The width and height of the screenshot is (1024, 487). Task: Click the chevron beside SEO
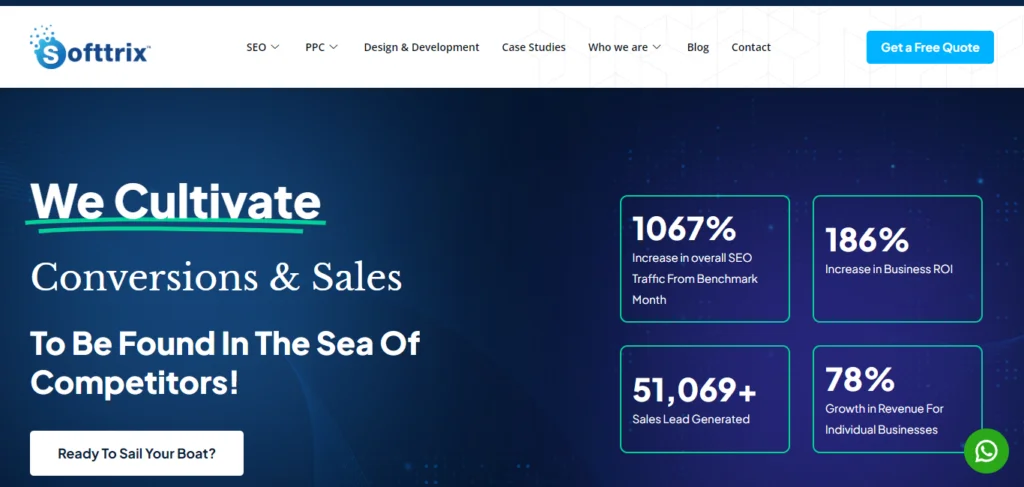click(x=275, y=47)
